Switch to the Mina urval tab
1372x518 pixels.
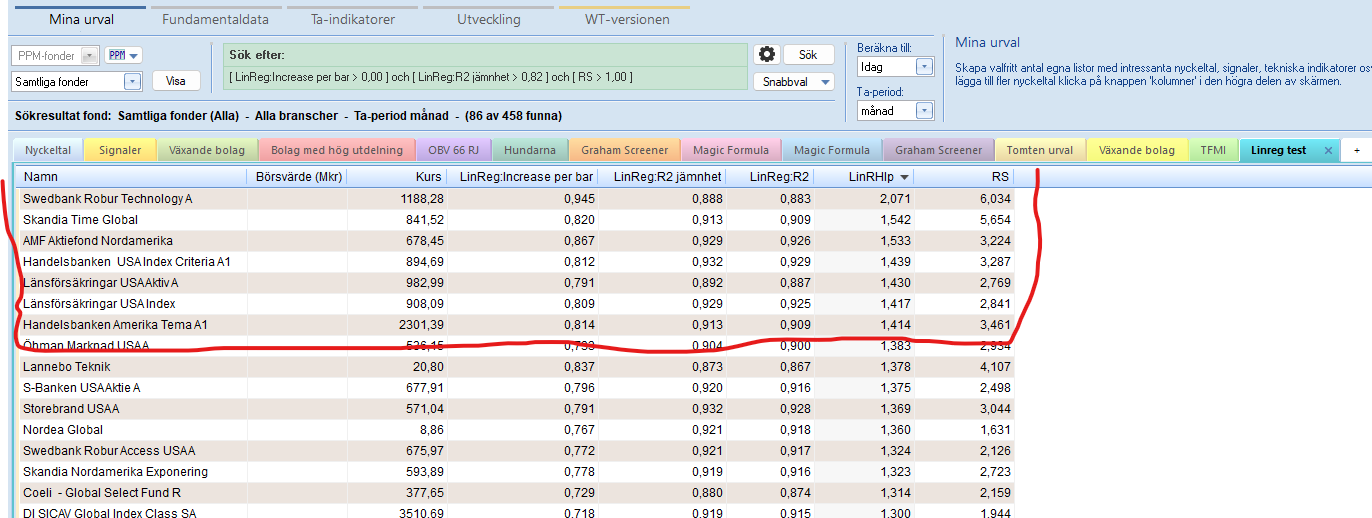coord(81,19)
